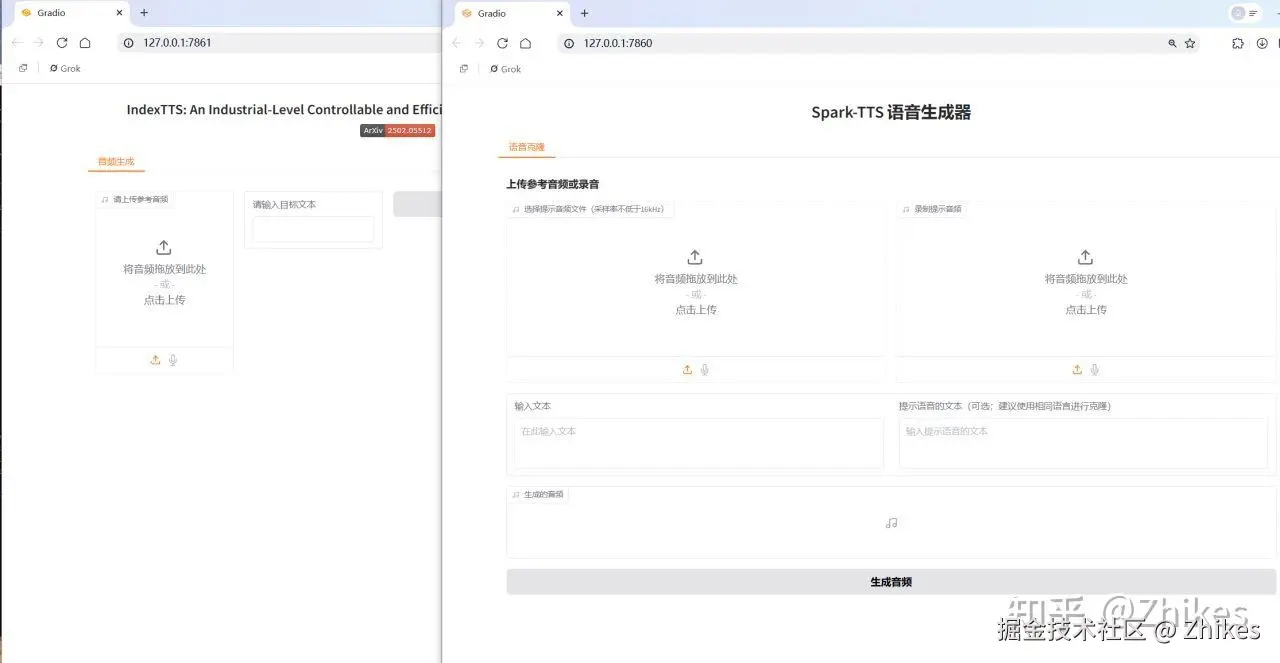Click the upload arrow in the 选择提示音频文件 area
This screenshot has width=1280, height=663.
pos(695,257)
